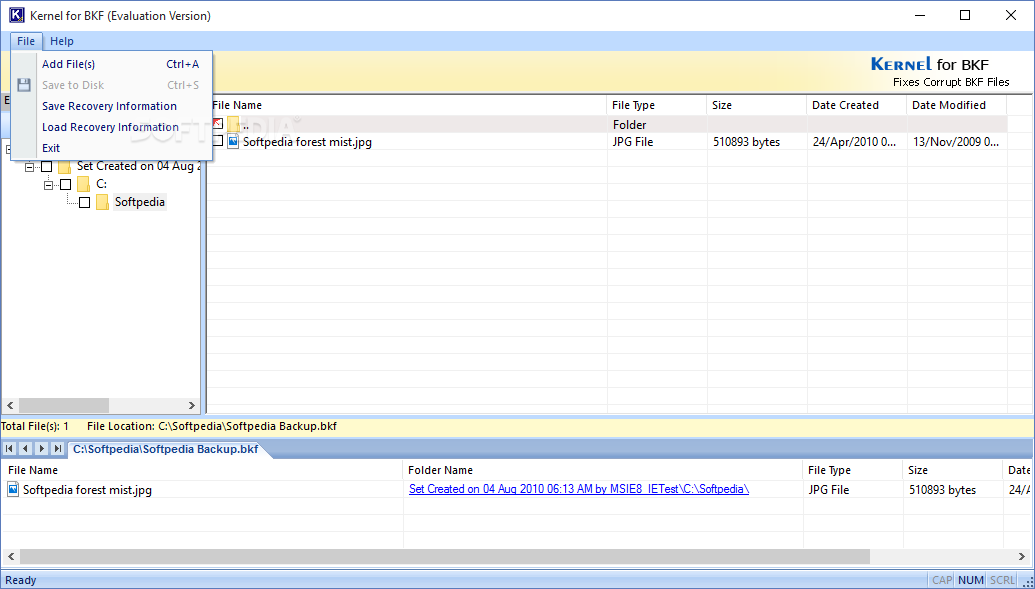Click the Folder type cell in parent row
Screen dimensions: 1035x589
pos(629,124)
